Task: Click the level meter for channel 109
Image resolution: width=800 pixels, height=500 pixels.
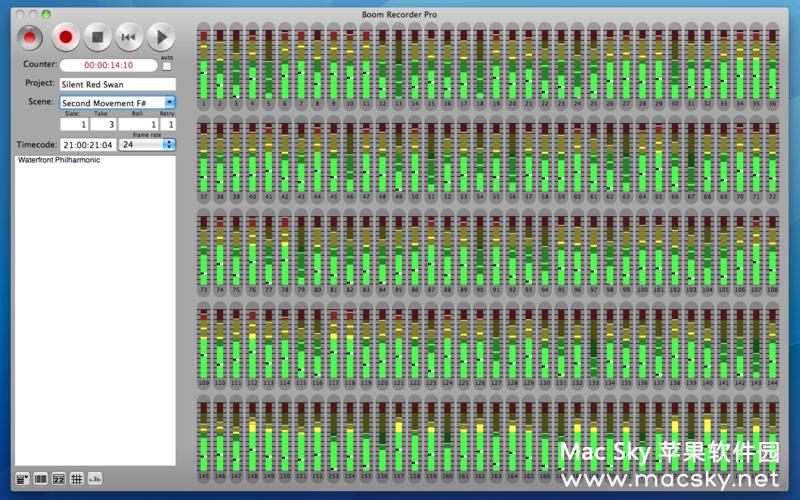Action: tap(204, 345)
